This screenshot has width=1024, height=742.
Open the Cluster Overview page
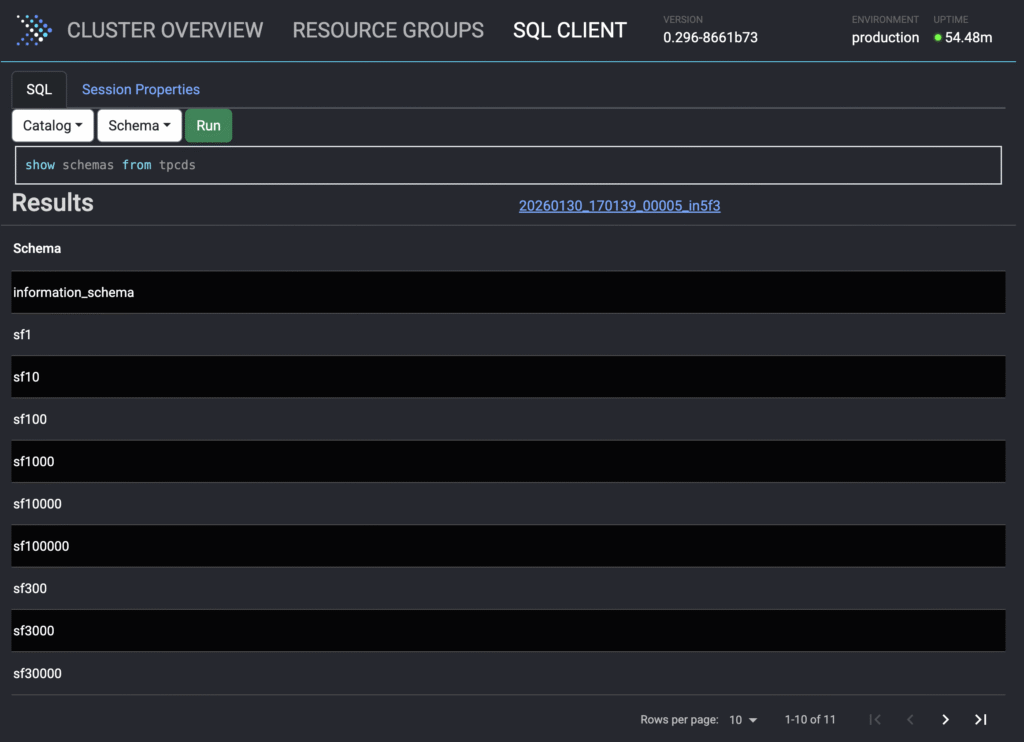coord(165,30)
